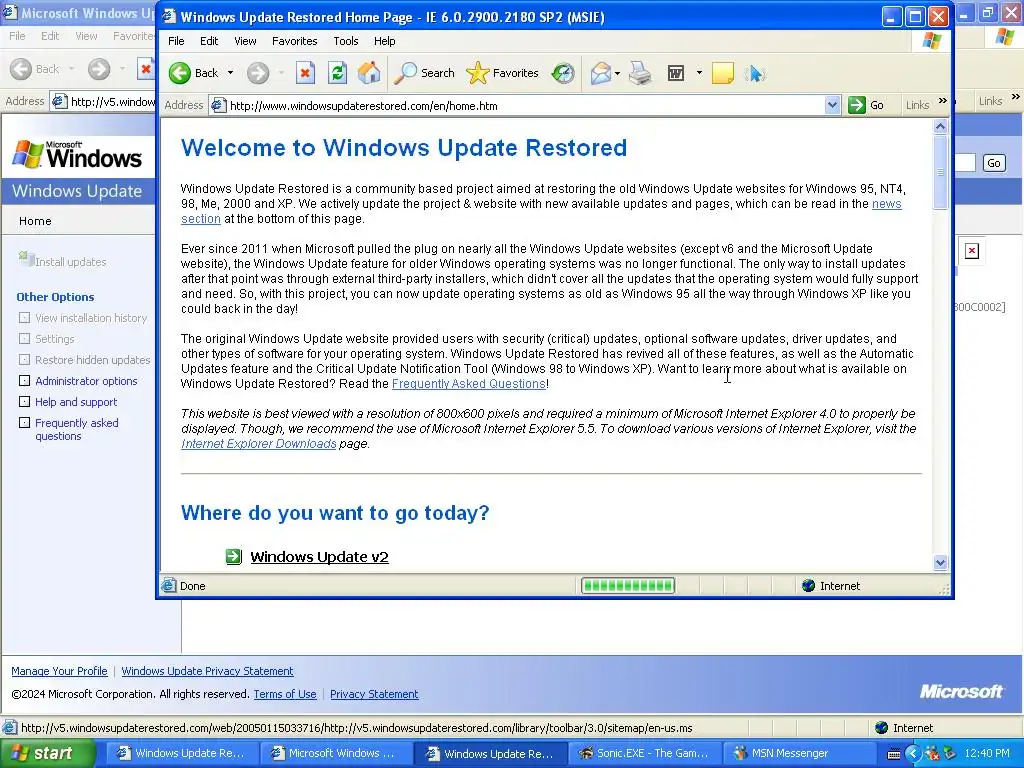Open the Windows Start button
Screen dimensions: 1024x768
(x=48, y=753)
